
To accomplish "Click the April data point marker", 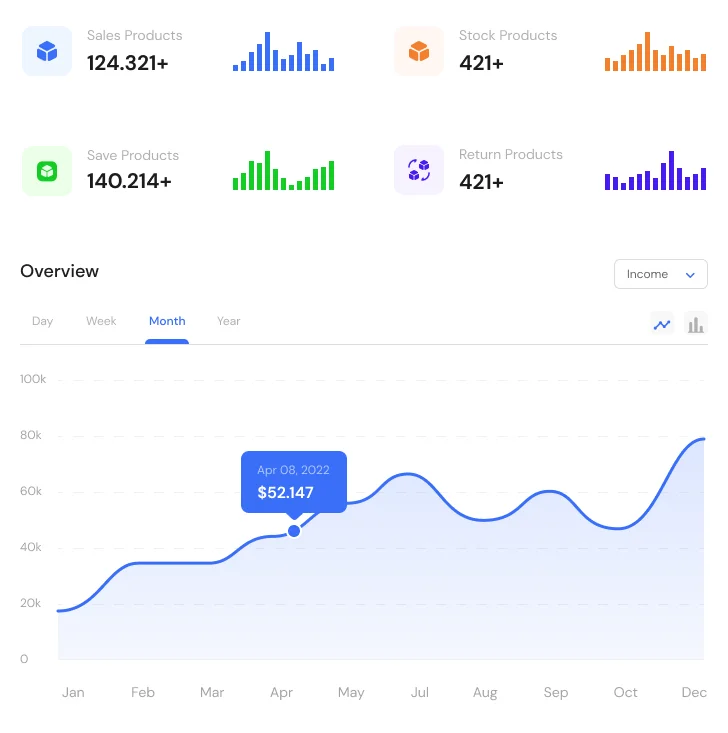I will (x=294, y=531).
